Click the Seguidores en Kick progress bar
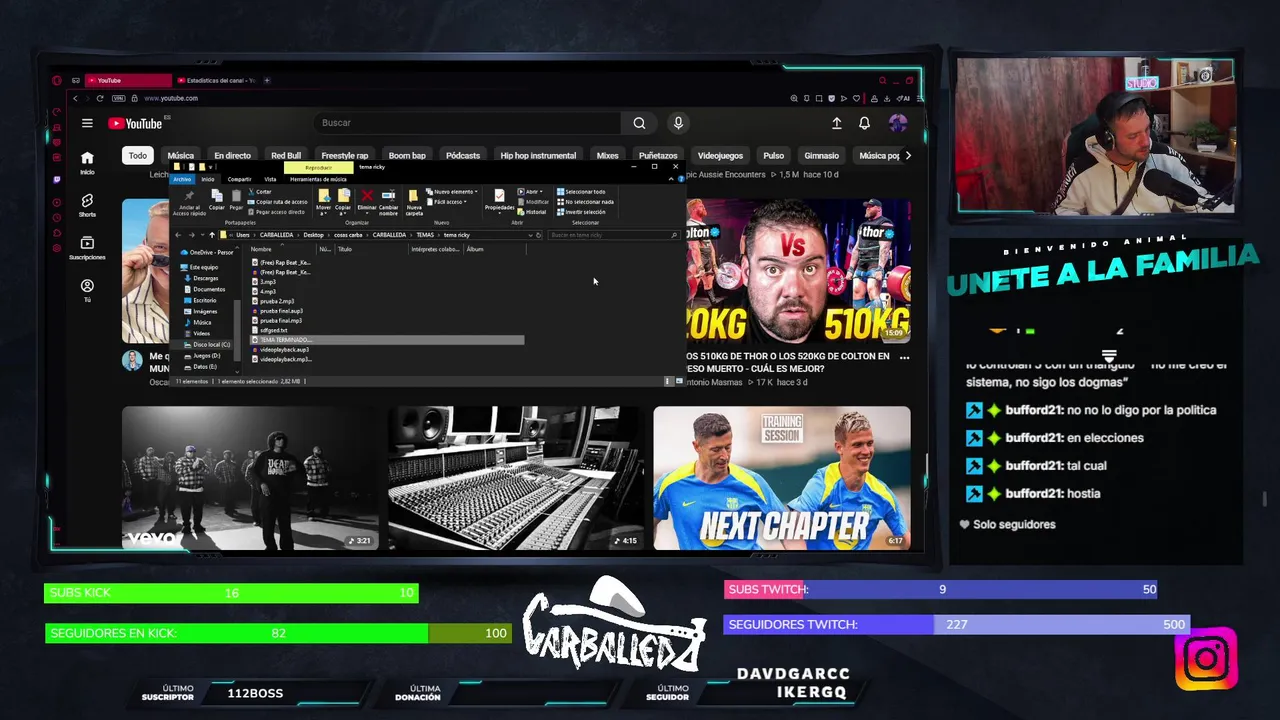 (x=277, y=633)
